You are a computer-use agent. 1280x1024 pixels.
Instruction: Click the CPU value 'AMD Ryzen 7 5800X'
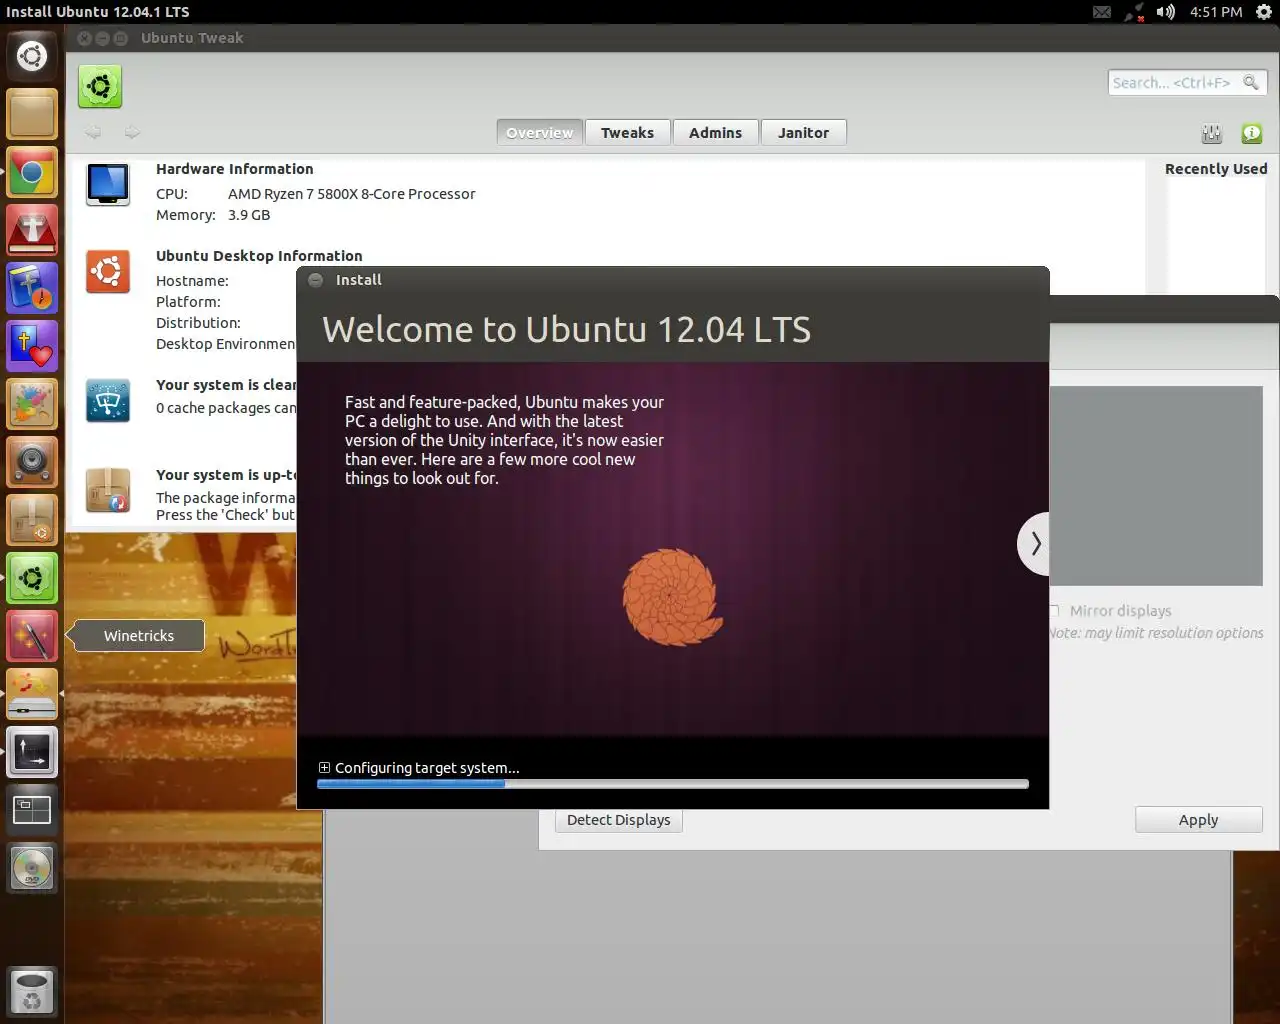tap(352, 194)
